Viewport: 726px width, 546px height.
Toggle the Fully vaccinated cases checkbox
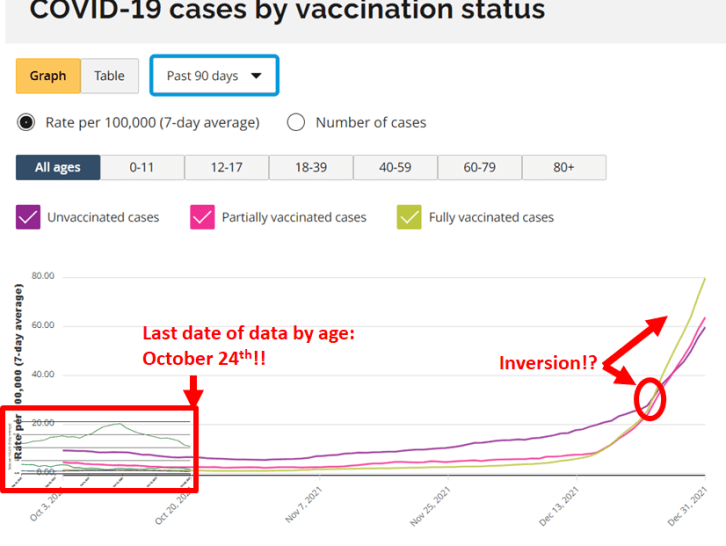[x=409, y=217]
